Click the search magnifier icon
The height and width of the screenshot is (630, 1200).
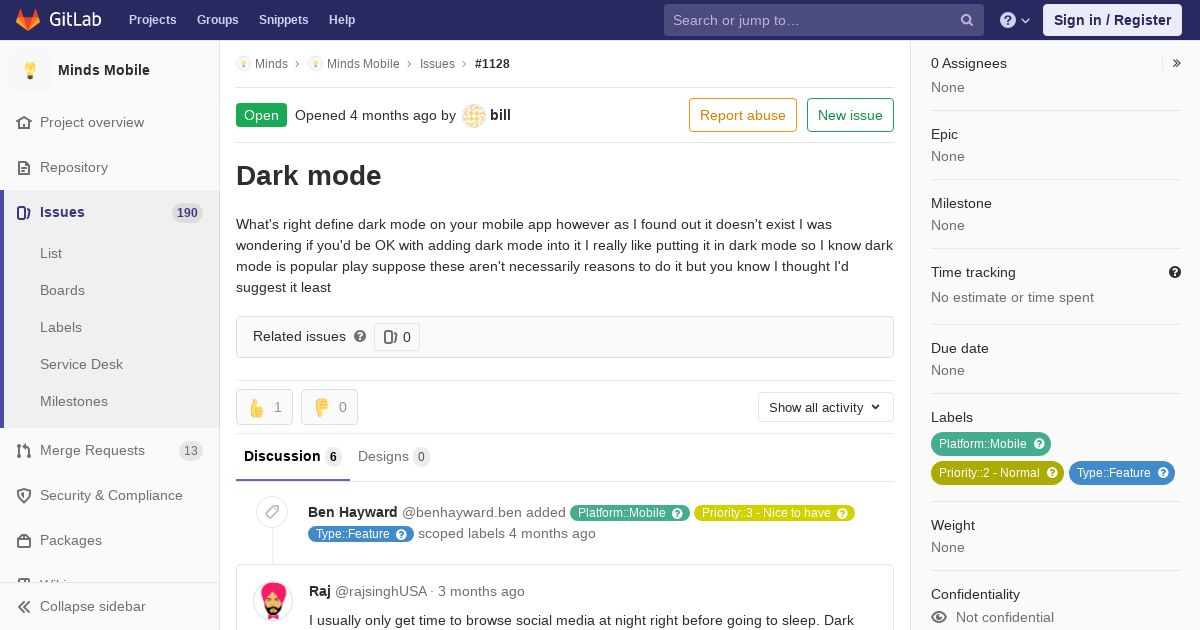coord(967,20)
